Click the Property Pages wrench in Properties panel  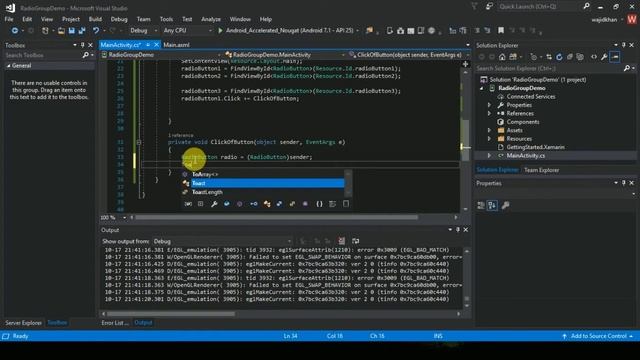(505, 205)
